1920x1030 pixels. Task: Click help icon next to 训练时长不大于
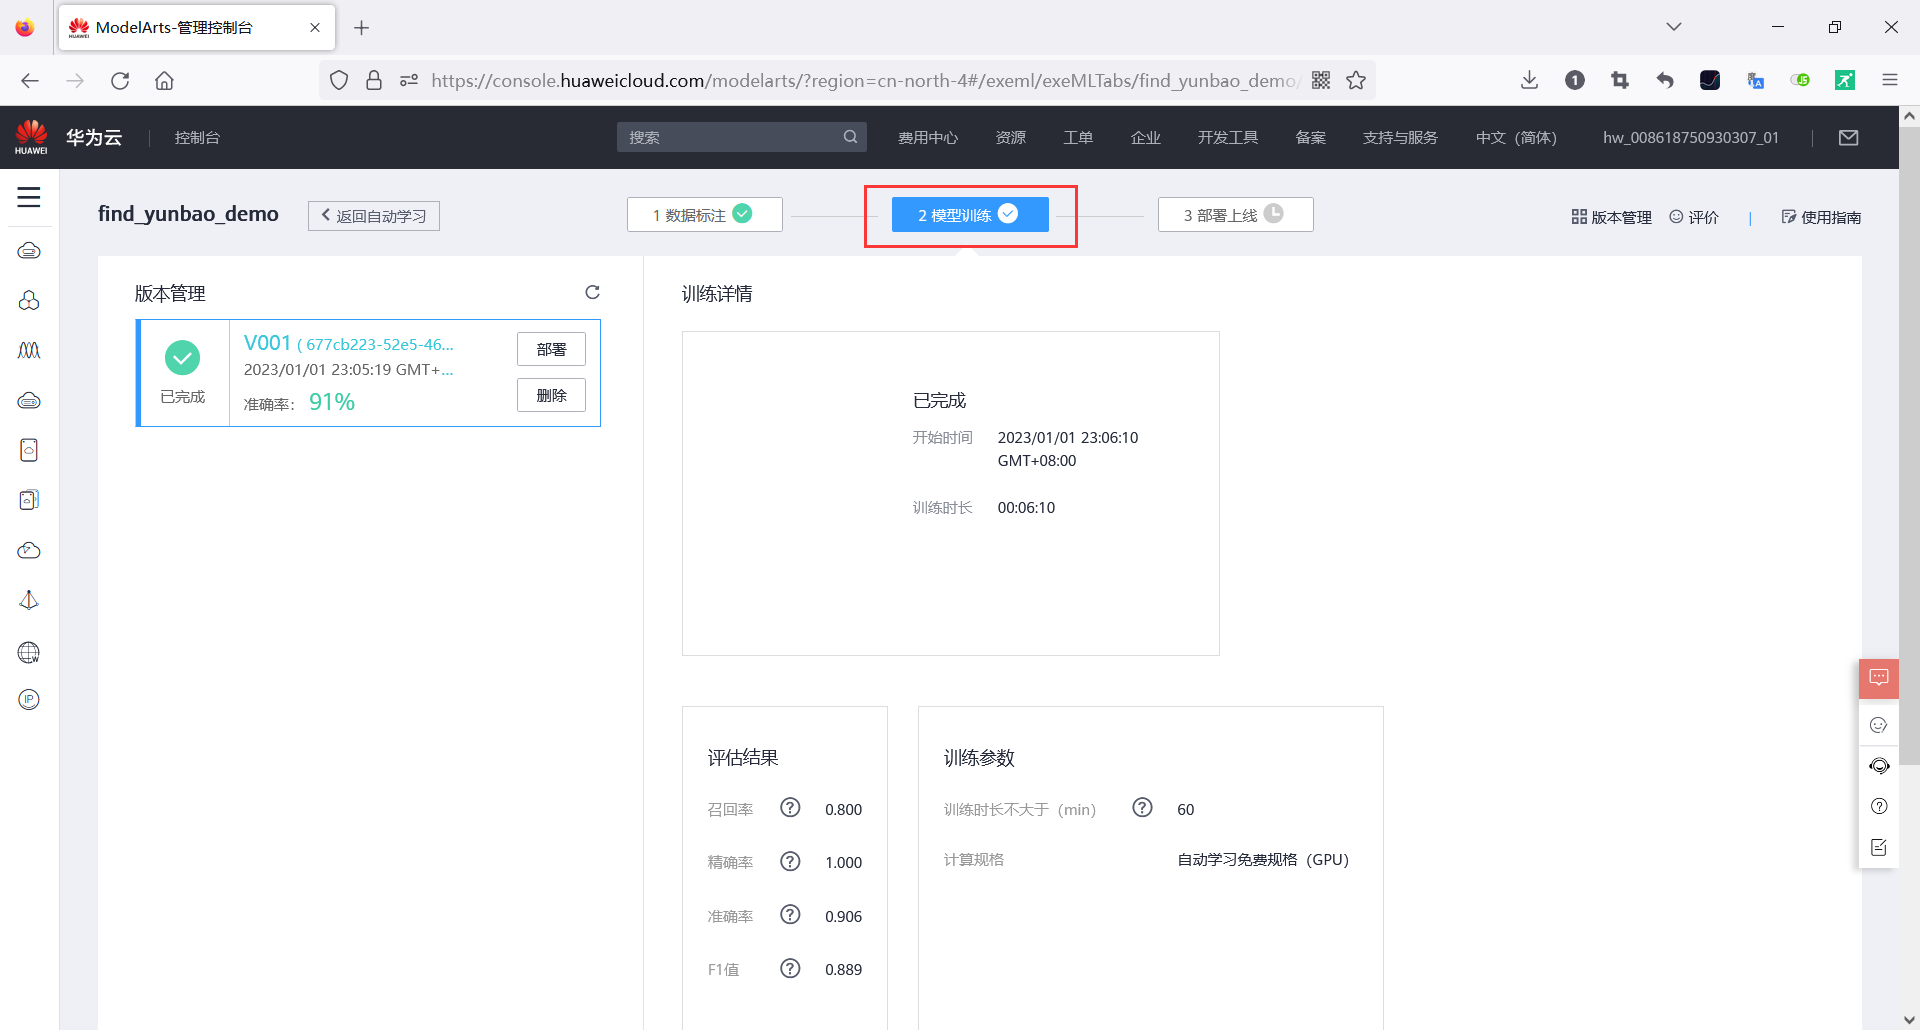(1142, 808)
